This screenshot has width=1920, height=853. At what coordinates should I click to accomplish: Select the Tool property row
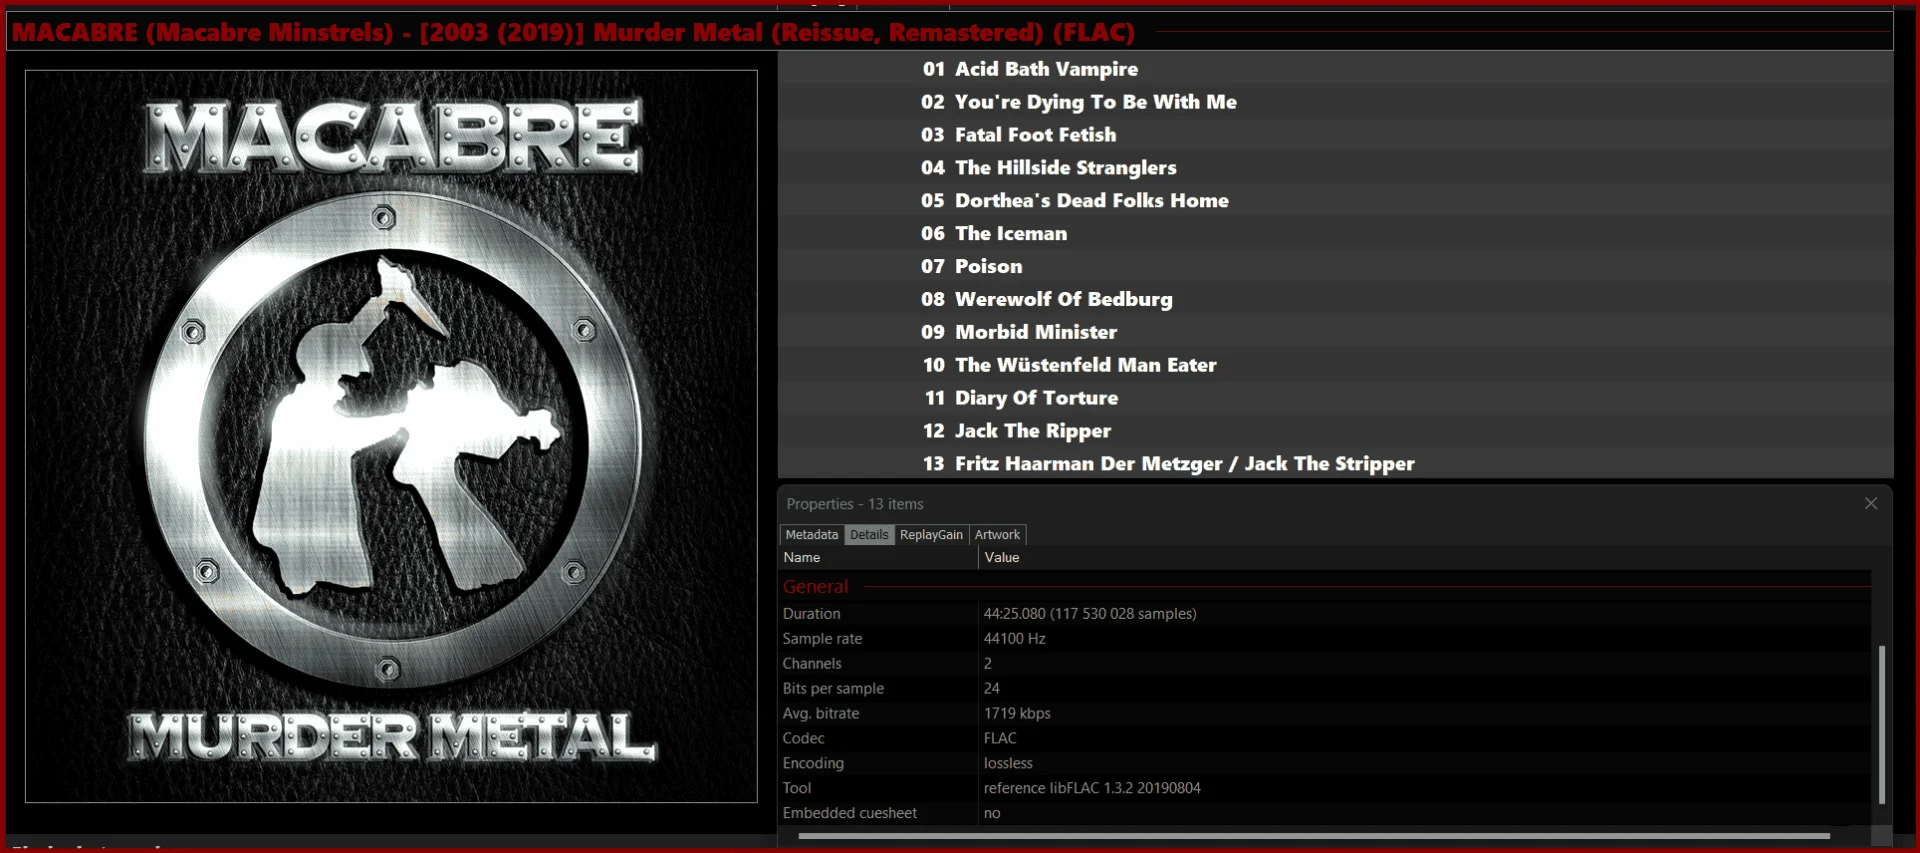(1325, 788)
